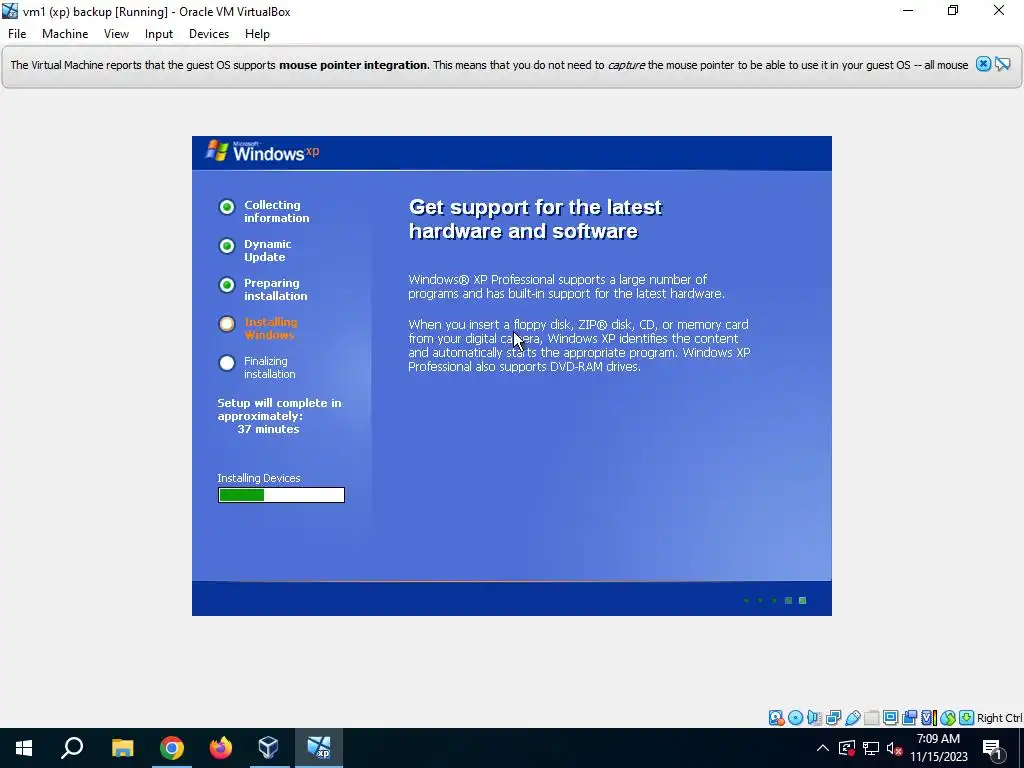Image resolution: width=1024 pixels, height=768 pixels.
Task: Open the Input menu
Action: [x=159, y=34]
